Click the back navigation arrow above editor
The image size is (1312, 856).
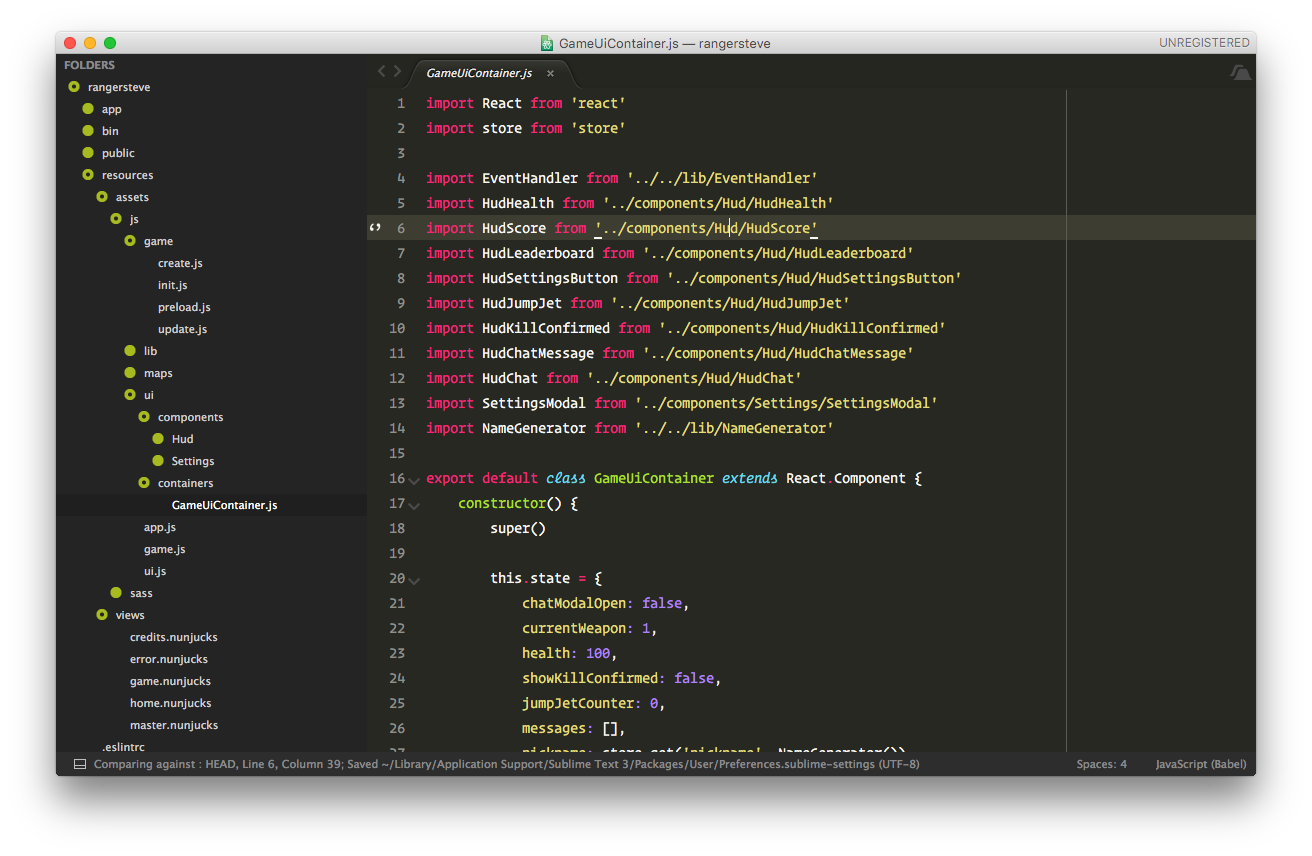coord(381,72)
